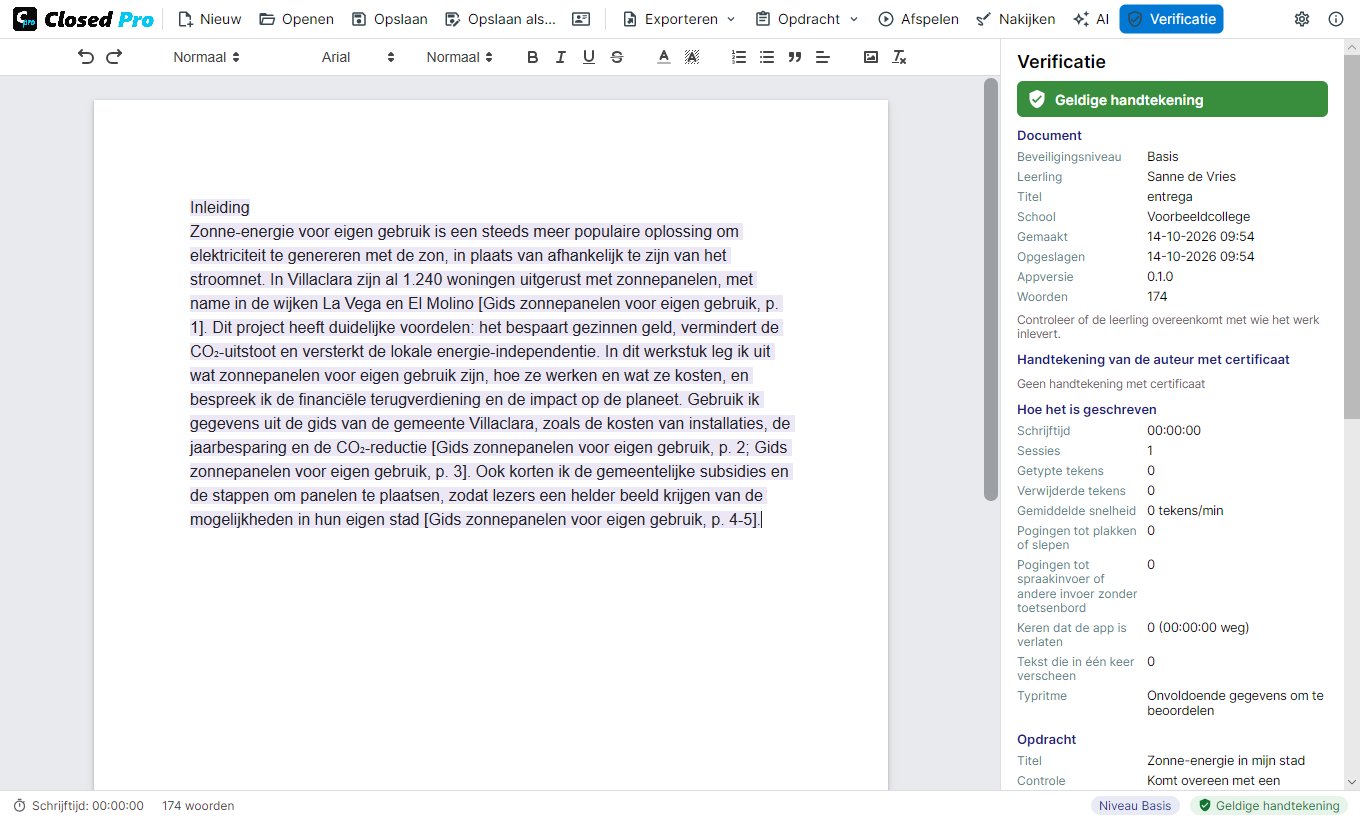Open the Nakijken review mode
1360x820 pixels.
pyautogui.click(x=1013, y=19)
